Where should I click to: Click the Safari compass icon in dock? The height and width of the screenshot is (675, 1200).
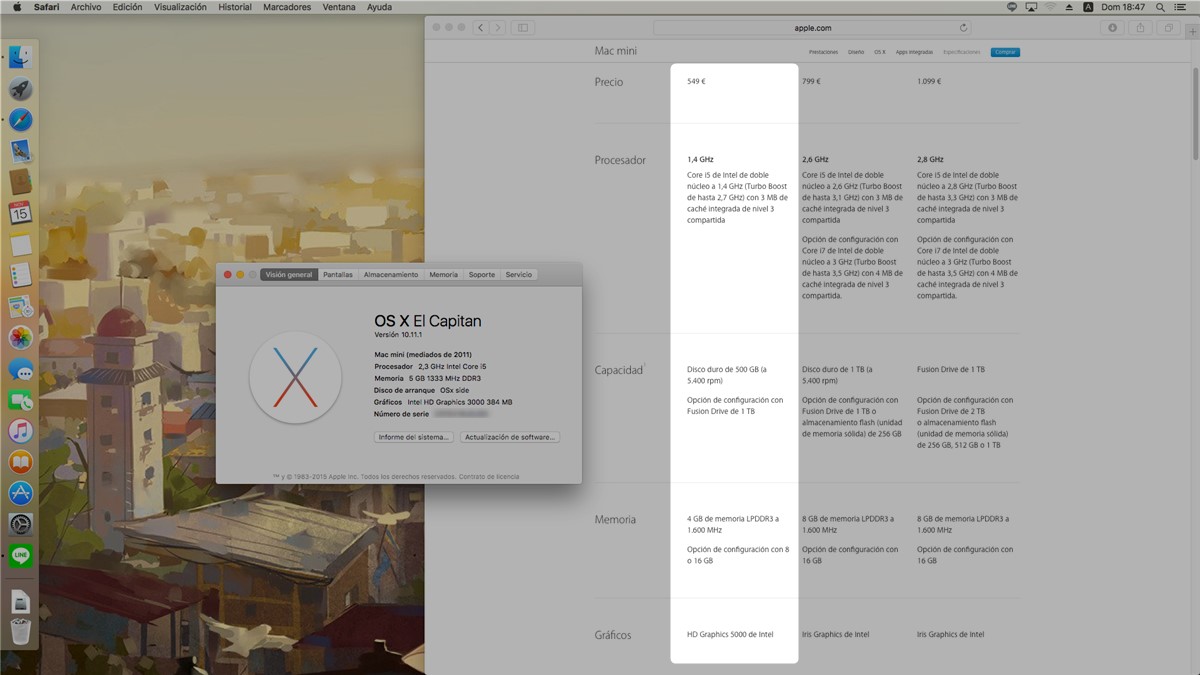(x=20, y=120)
